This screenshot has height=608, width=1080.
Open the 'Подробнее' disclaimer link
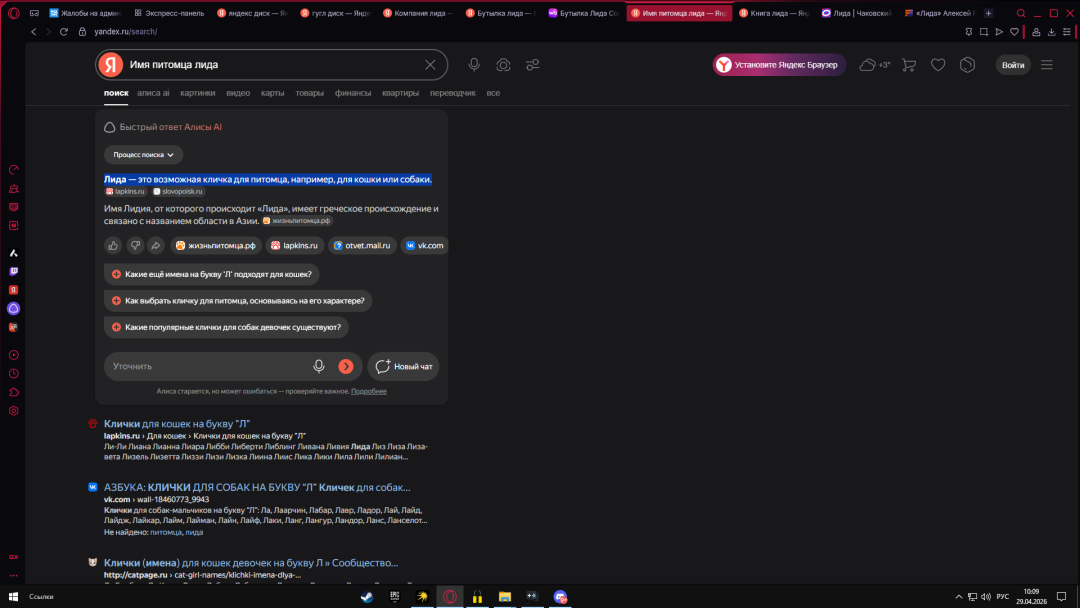coord(368,391)
